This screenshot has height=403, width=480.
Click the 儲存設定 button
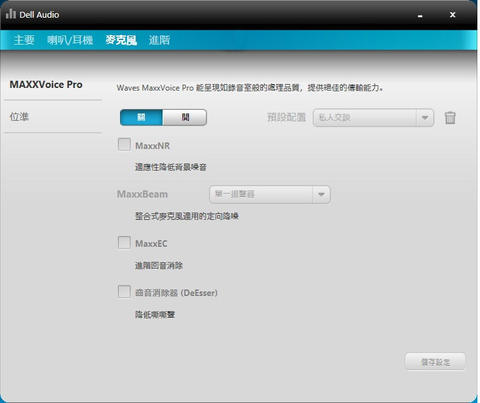tap(435, 362)
